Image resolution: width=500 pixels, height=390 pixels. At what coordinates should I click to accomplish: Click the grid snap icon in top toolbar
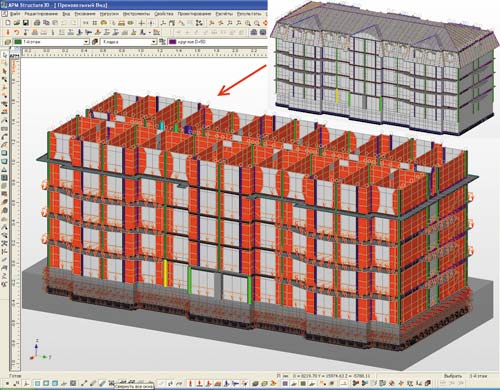pyautogui.click(x=95, y=23)
